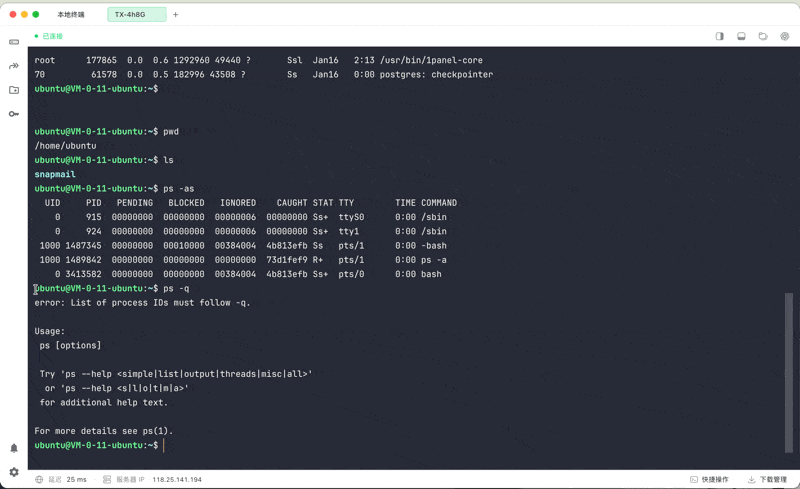Click the CAUGHT column header
800x489 pixels.
tap(292, 203)
